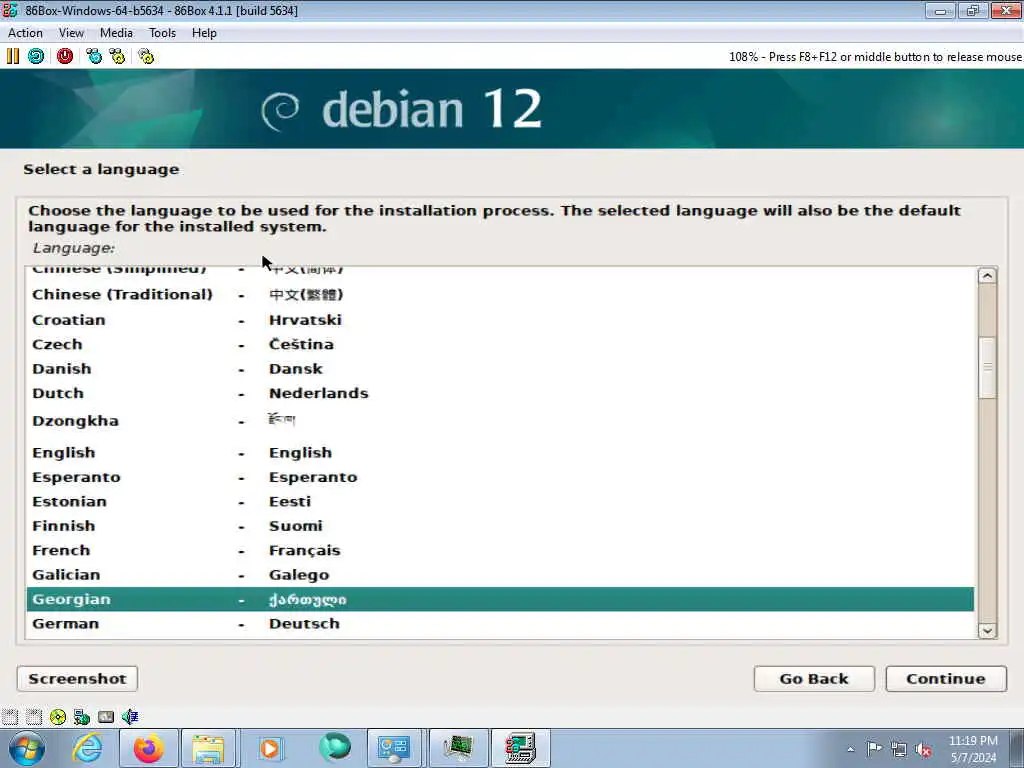The height and width of the screenshot is (768, 1024).
Task: Select French - Français language
Action: (x=500, y=551)
